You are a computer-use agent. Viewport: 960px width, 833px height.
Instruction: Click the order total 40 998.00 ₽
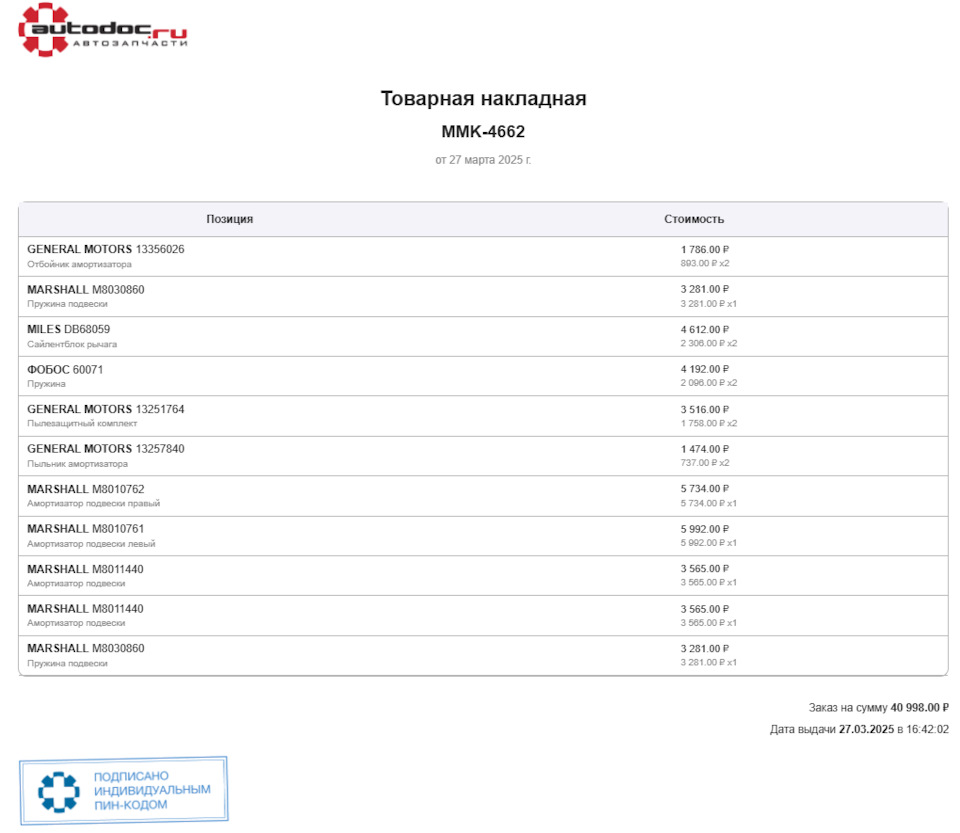click(x=919, y=708)
